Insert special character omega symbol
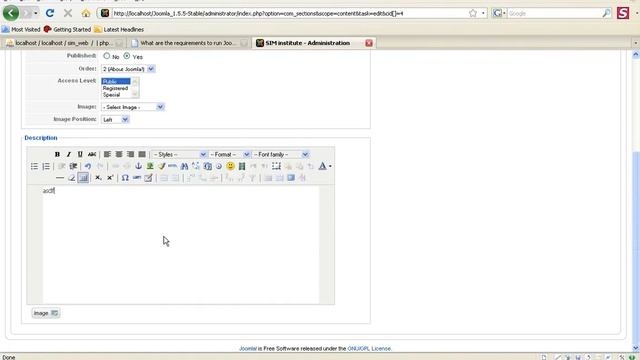 125,178
